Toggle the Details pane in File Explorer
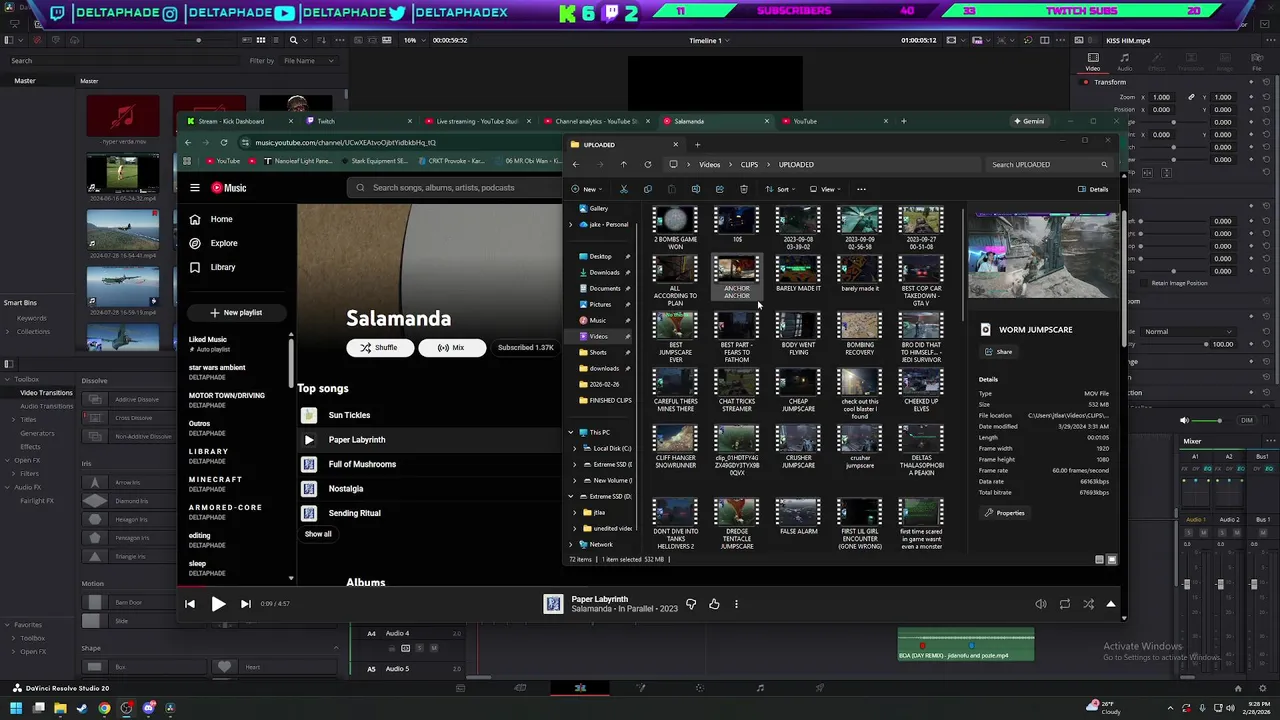The width and height of the screenshot is (1280, 720). (1093, 189)
